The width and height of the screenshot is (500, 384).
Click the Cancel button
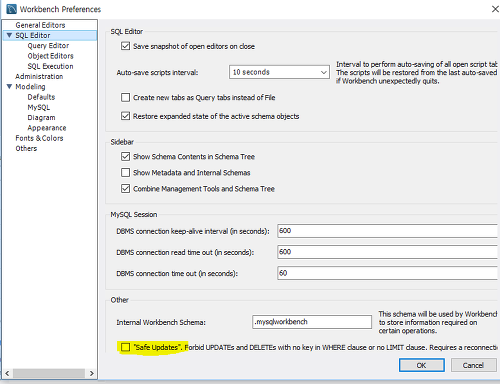[473, 365]
